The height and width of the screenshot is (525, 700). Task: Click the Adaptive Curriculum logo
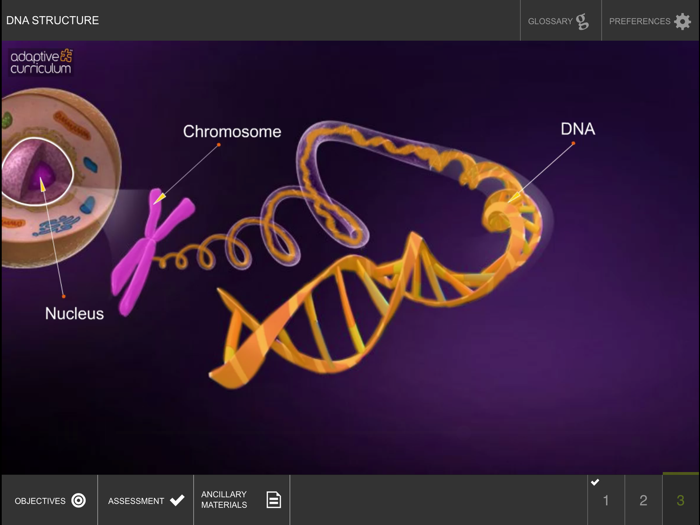click(41, 61)
